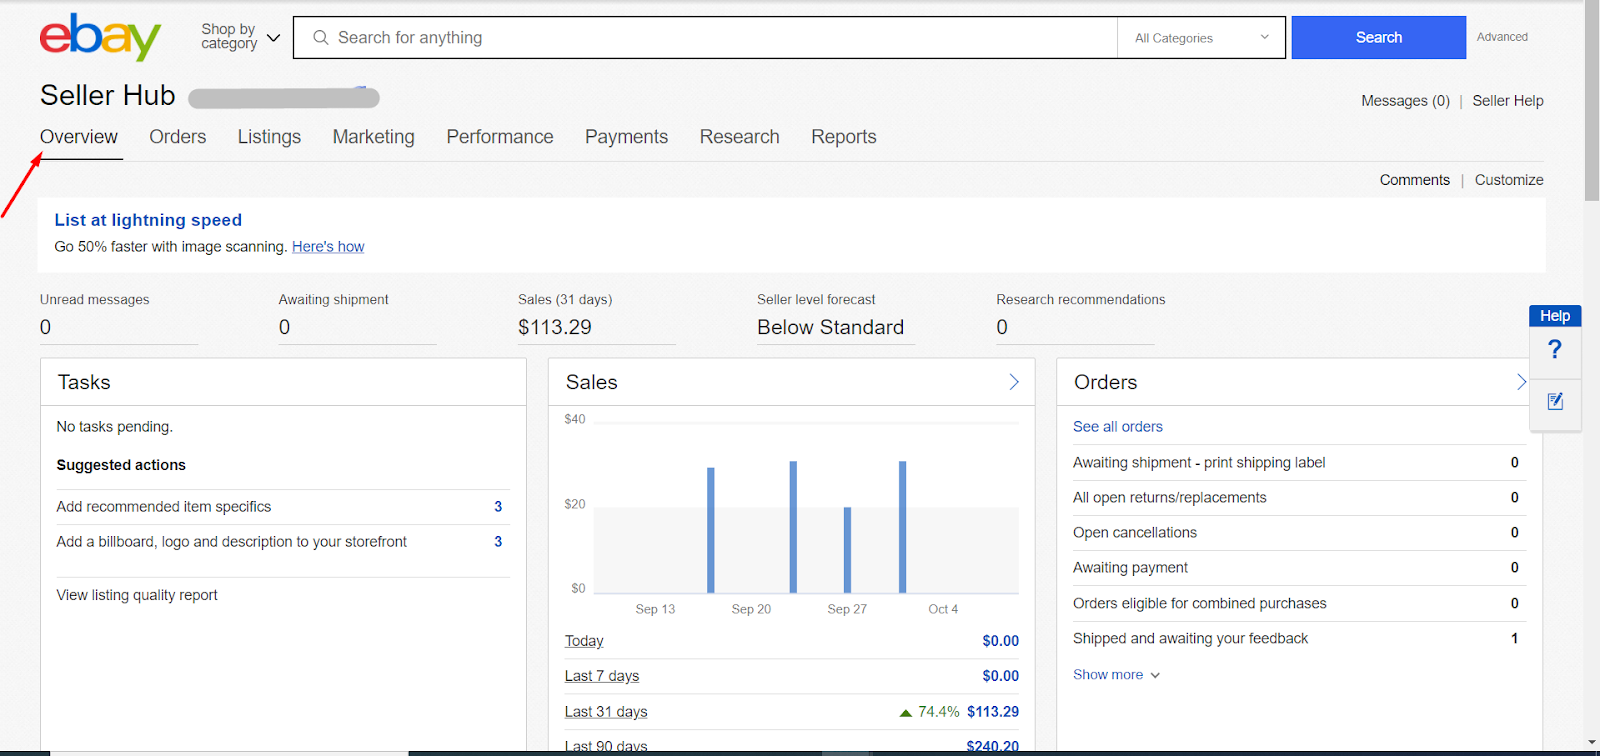Image resolution: width=1600 pixels, height=756 pixels.
Task: Click the Today sales link
Action: [584, 641]
